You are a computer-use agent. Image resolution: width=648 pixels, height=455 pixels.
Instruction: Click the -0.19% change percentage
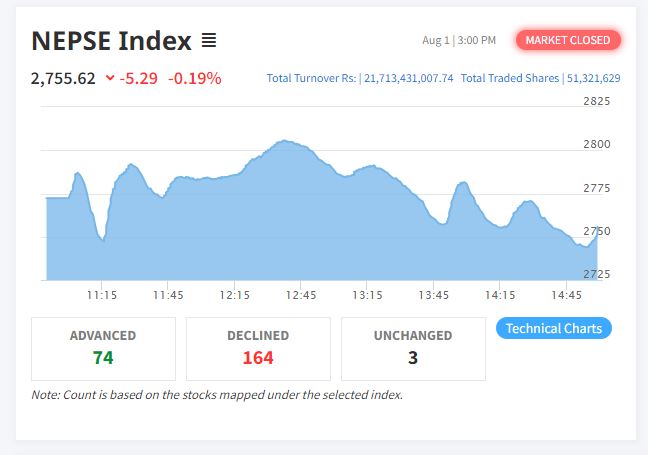pos(195,78)
